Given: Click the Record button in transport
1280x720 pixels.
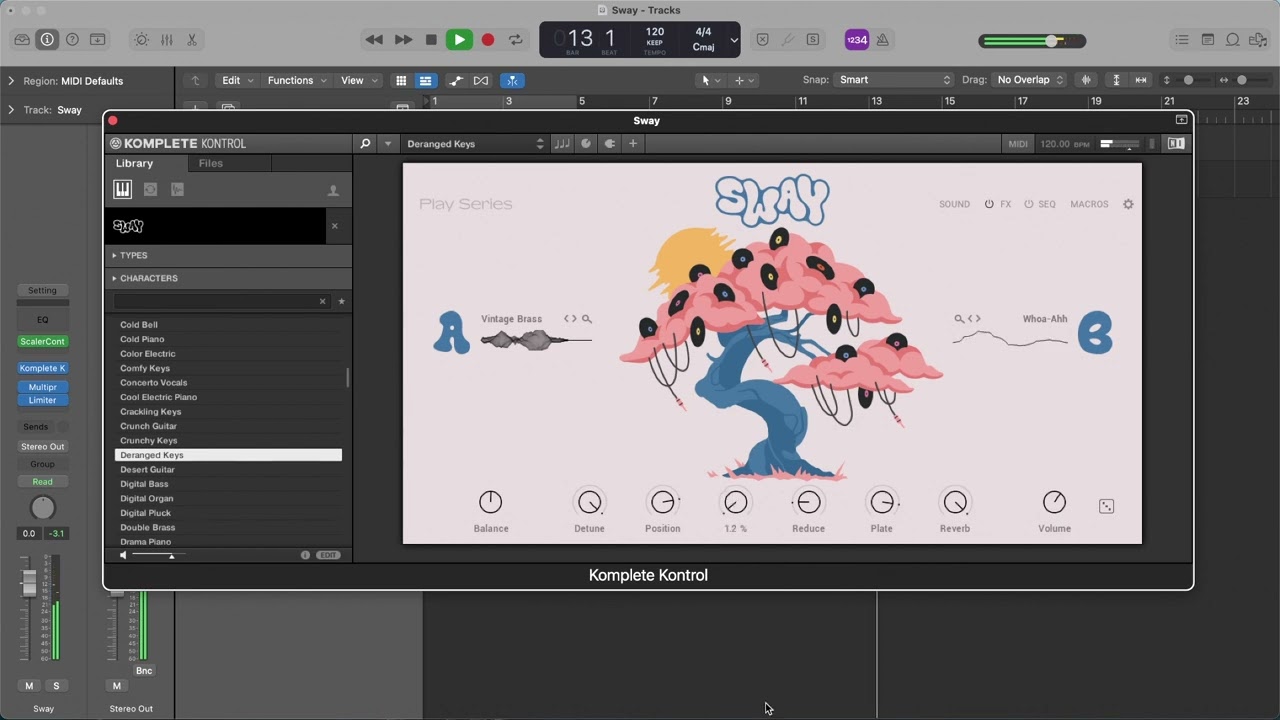Looking at the screenshot, I should tap(488, 40).
